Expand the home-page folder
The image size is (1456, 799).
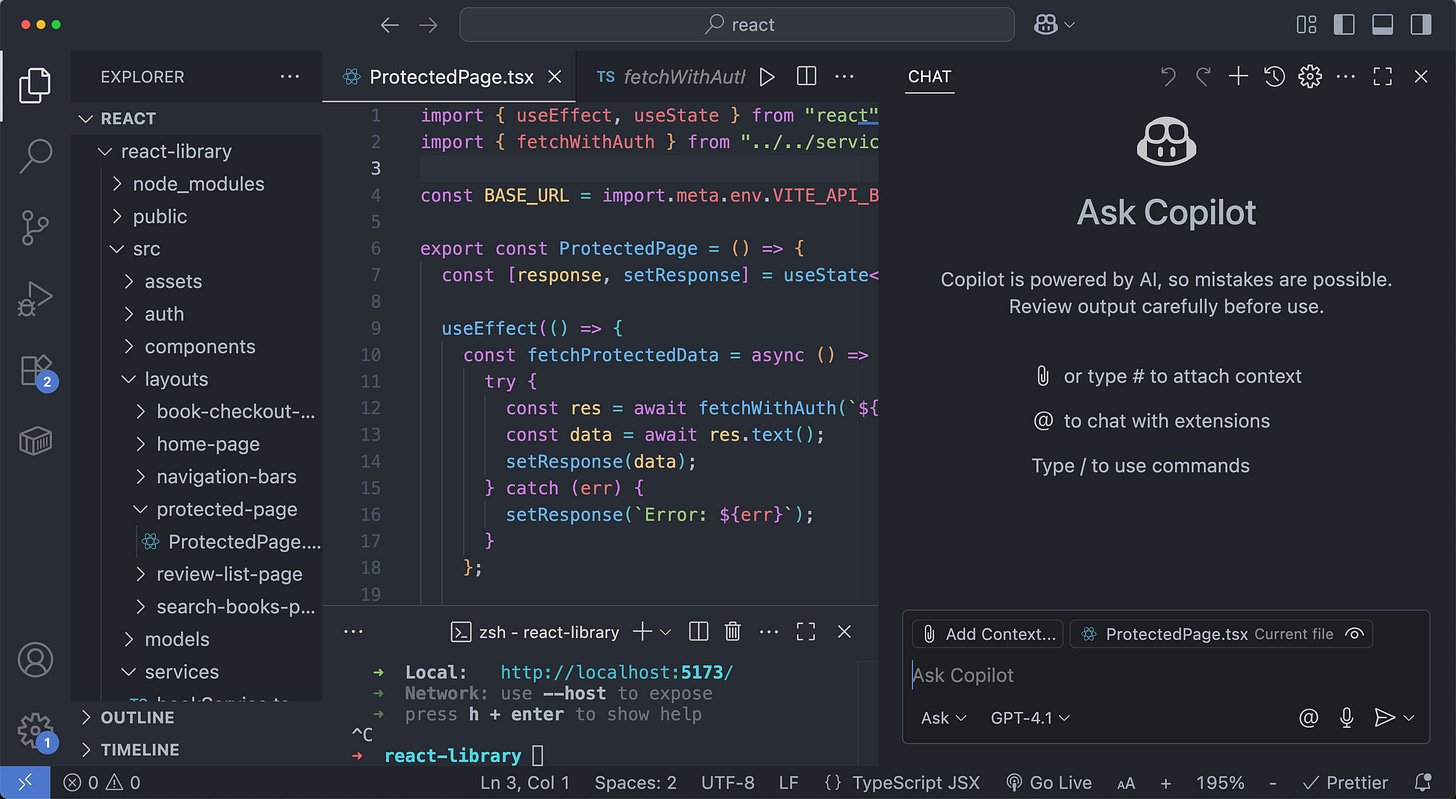pos(197,444)
